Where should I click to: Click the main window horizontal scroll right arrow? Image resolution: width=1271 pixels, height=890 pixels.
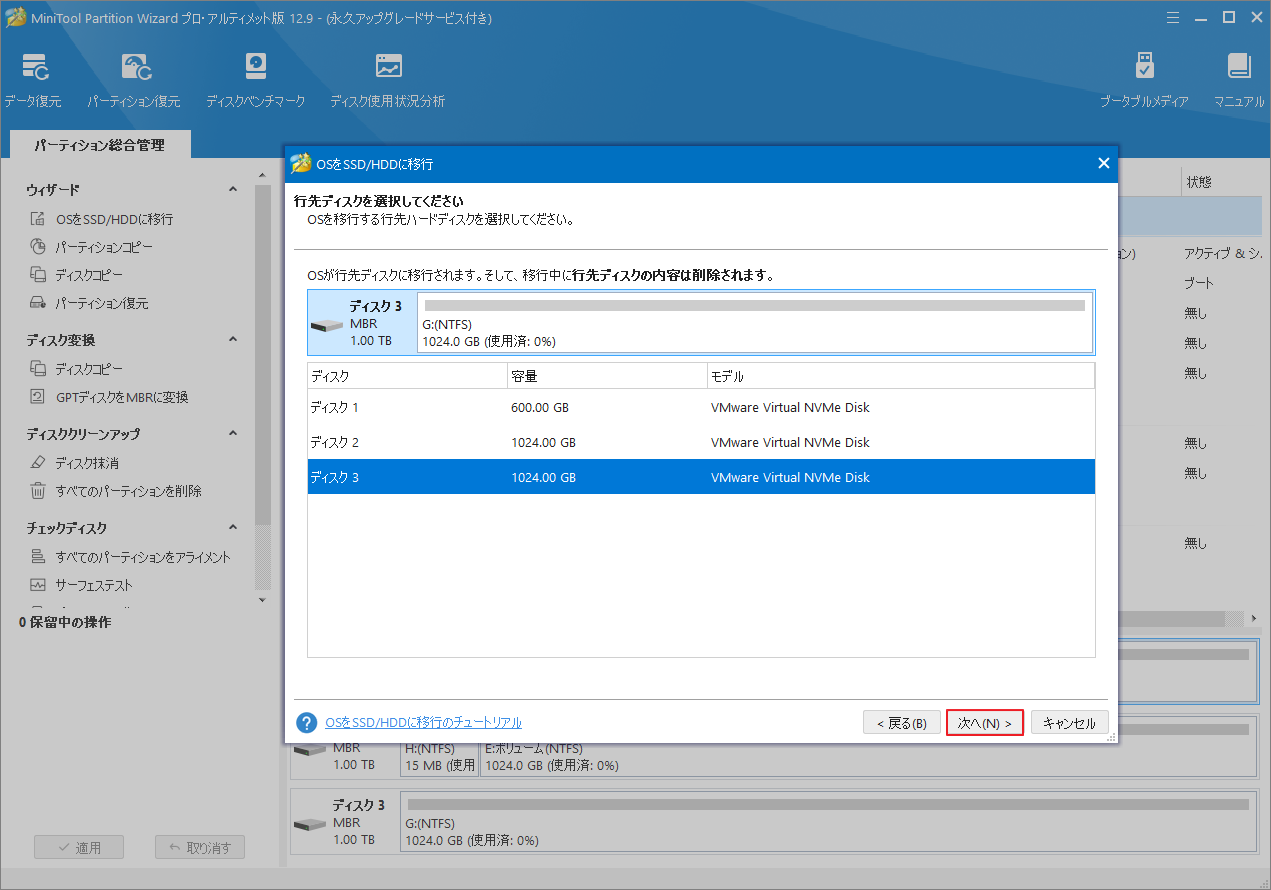[1255, 618]
